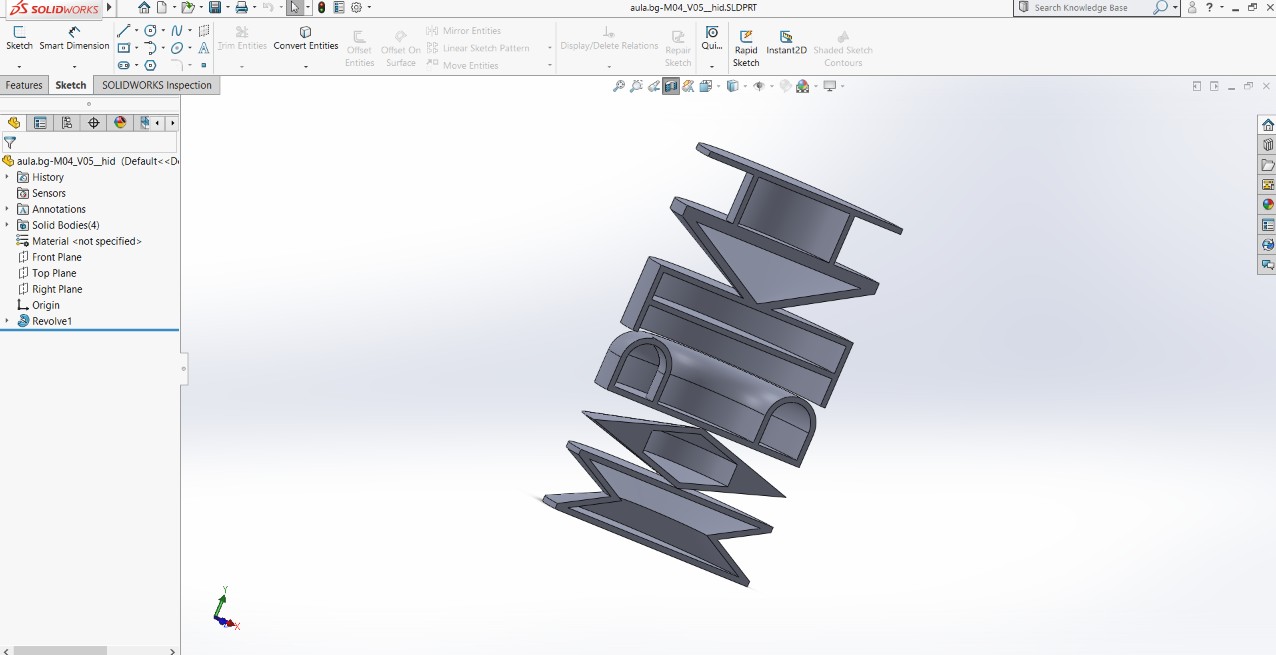Select Front Plane in feature tree
Image resolution: width=1276 pixels, height=655 pixels.
pyautogui.click(x=56, y=257)
